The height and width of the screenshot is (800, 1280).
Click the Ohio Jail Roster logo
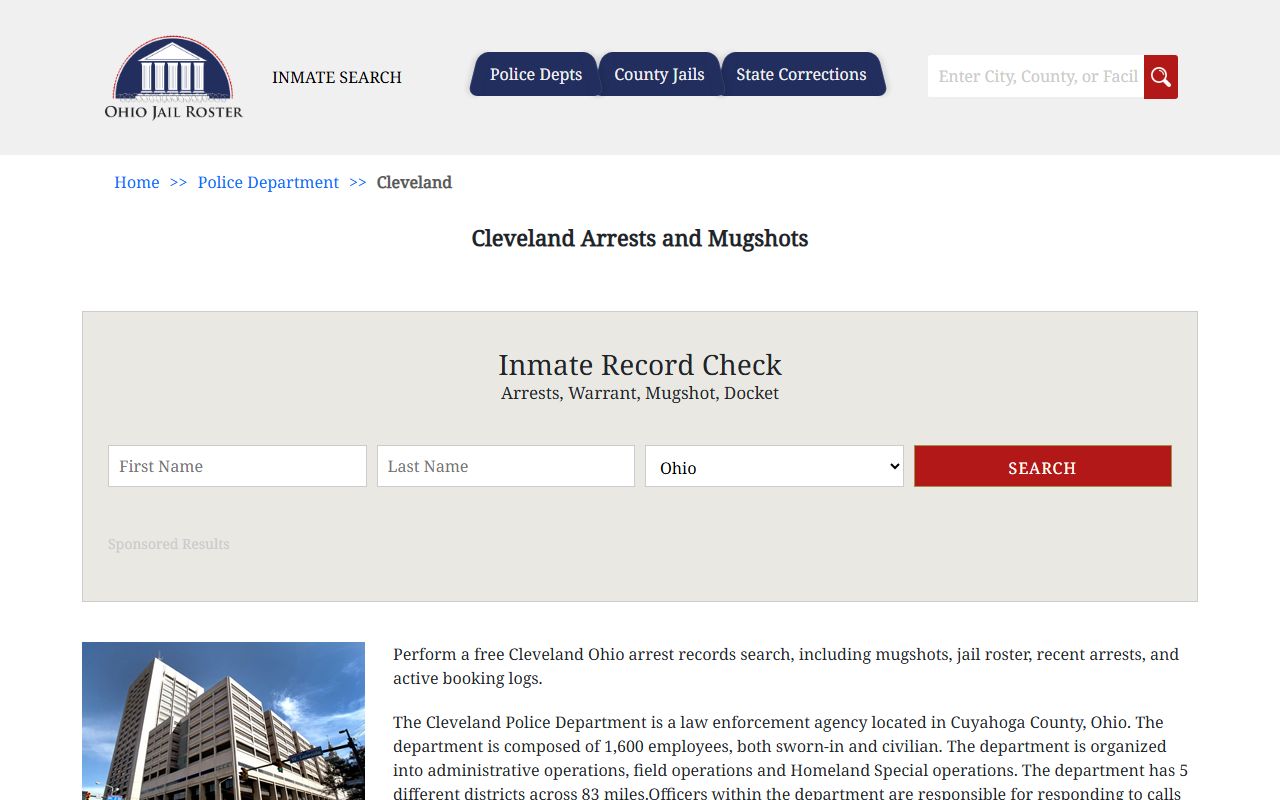(x=174, y=78)
